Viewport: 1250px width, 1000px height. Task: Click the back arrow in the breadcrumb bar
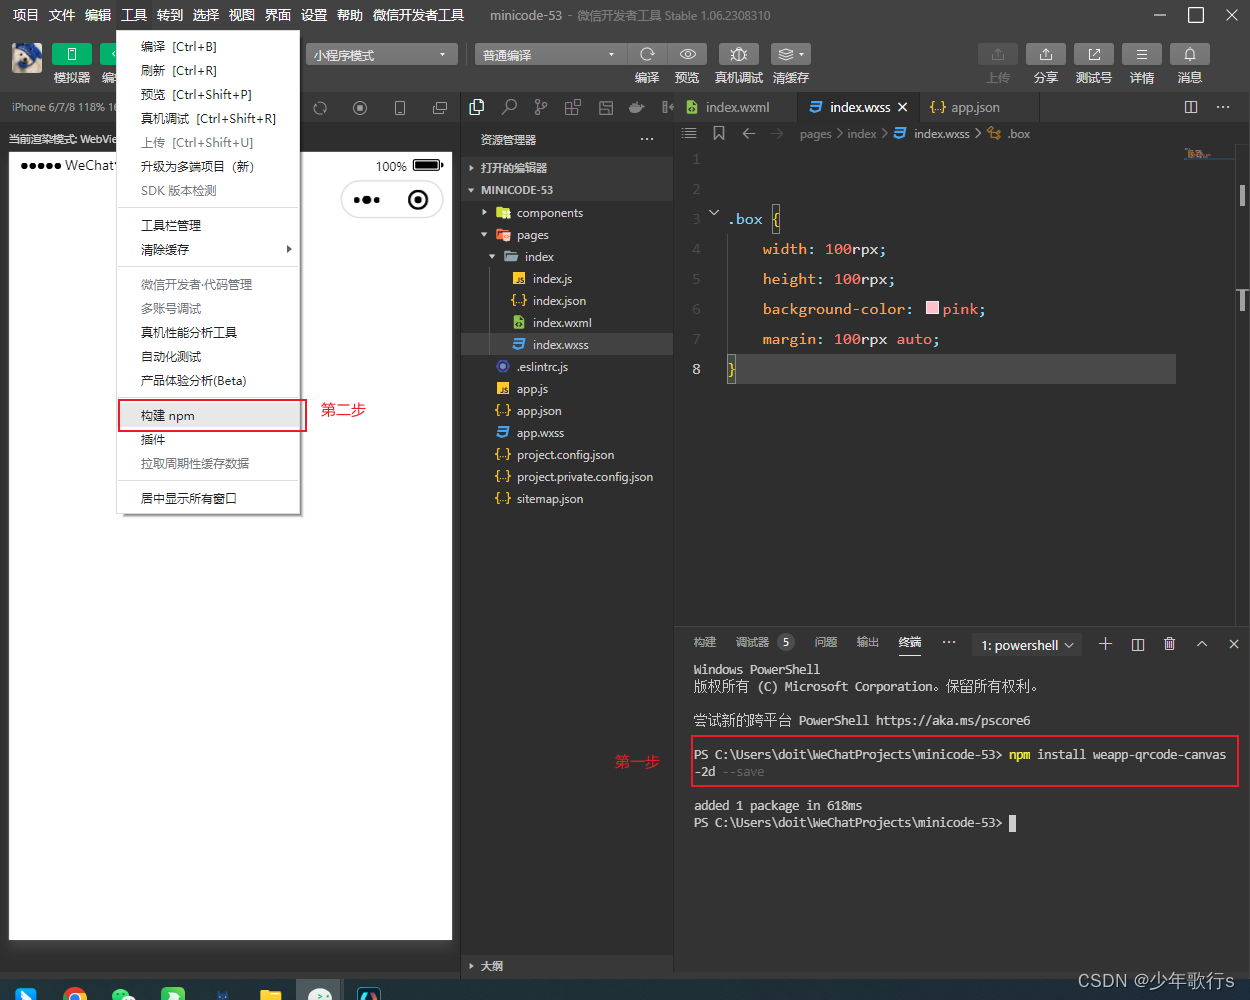tap(749, 133)
